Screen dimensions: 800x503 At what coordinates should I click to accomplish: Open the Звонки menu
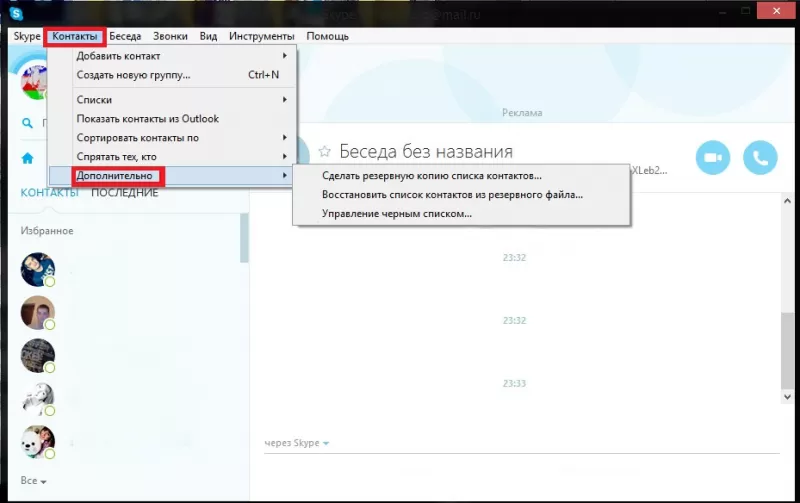click(x=170, y=36)
